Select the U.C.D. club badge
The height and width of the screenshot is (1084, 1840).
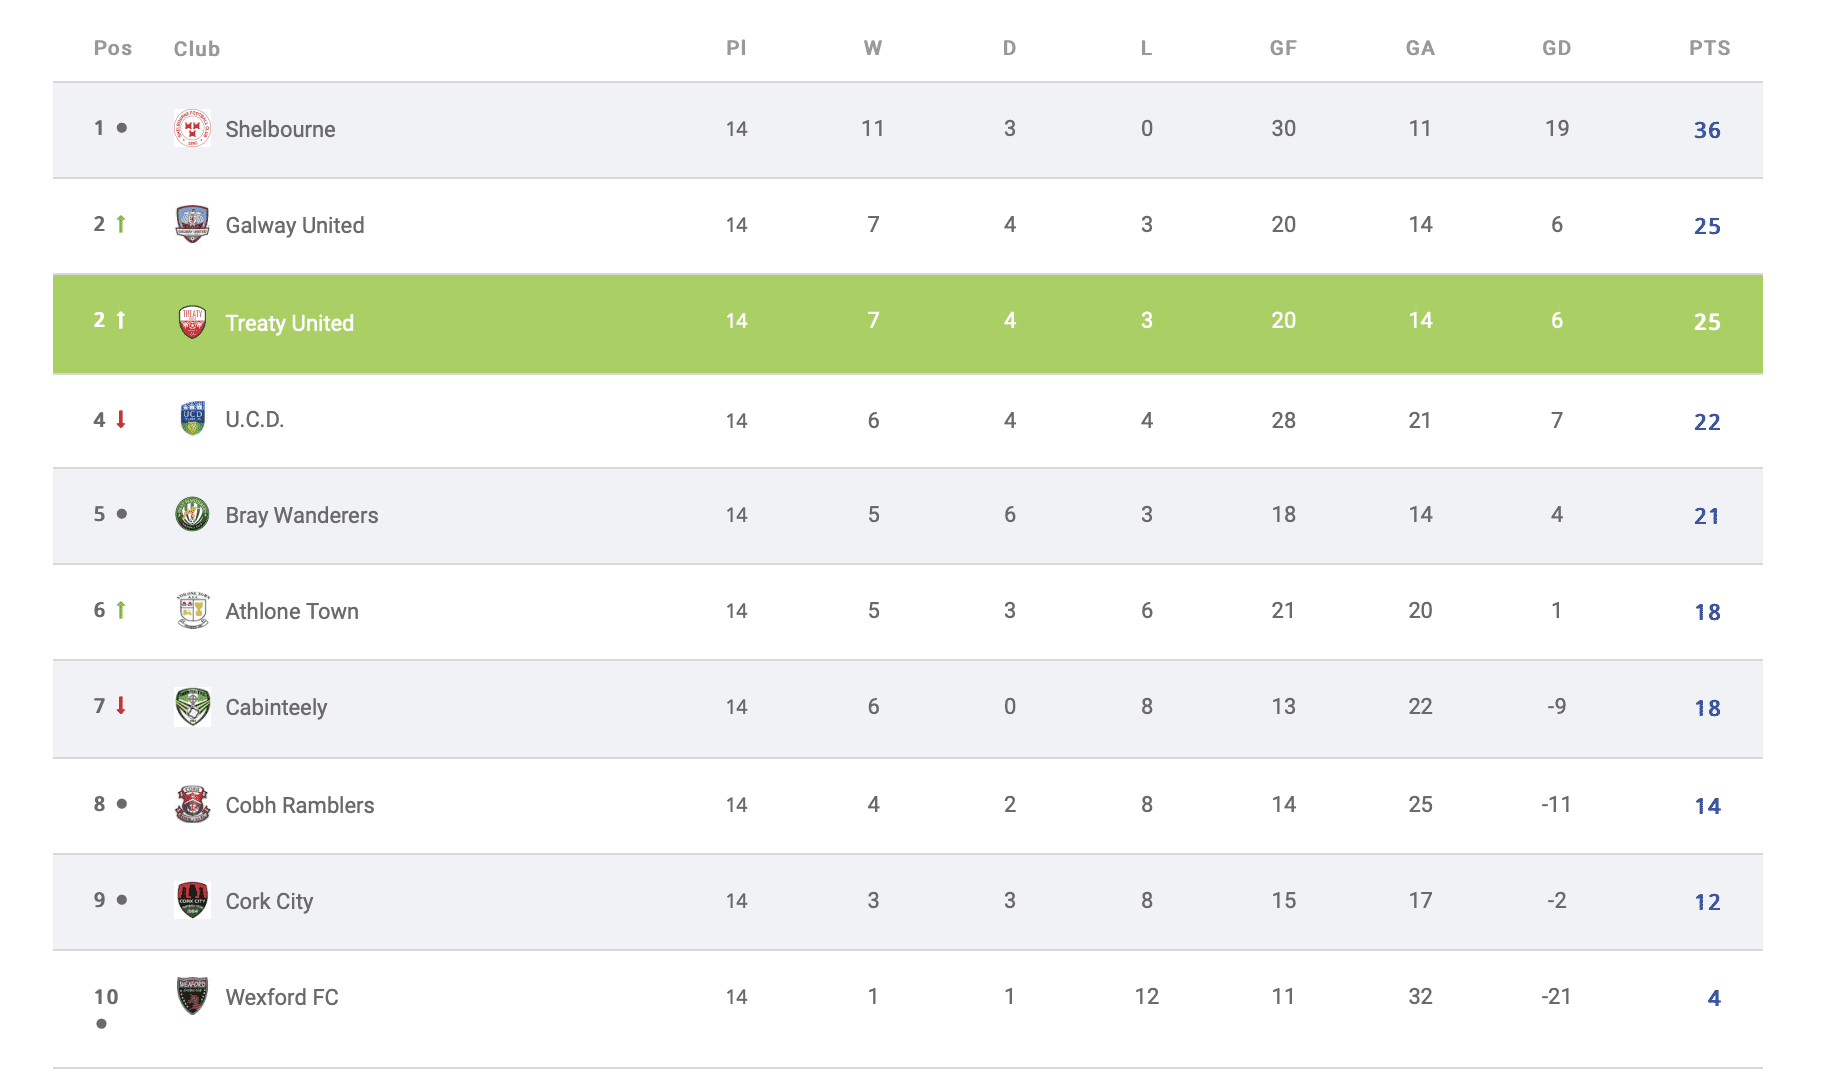click(192, 419)
